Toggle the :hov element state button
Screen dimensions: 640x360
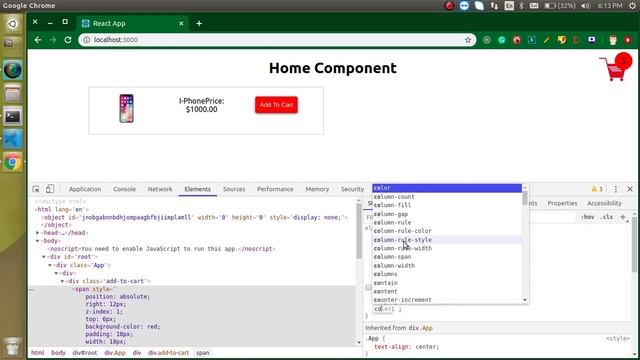(587, 217)
